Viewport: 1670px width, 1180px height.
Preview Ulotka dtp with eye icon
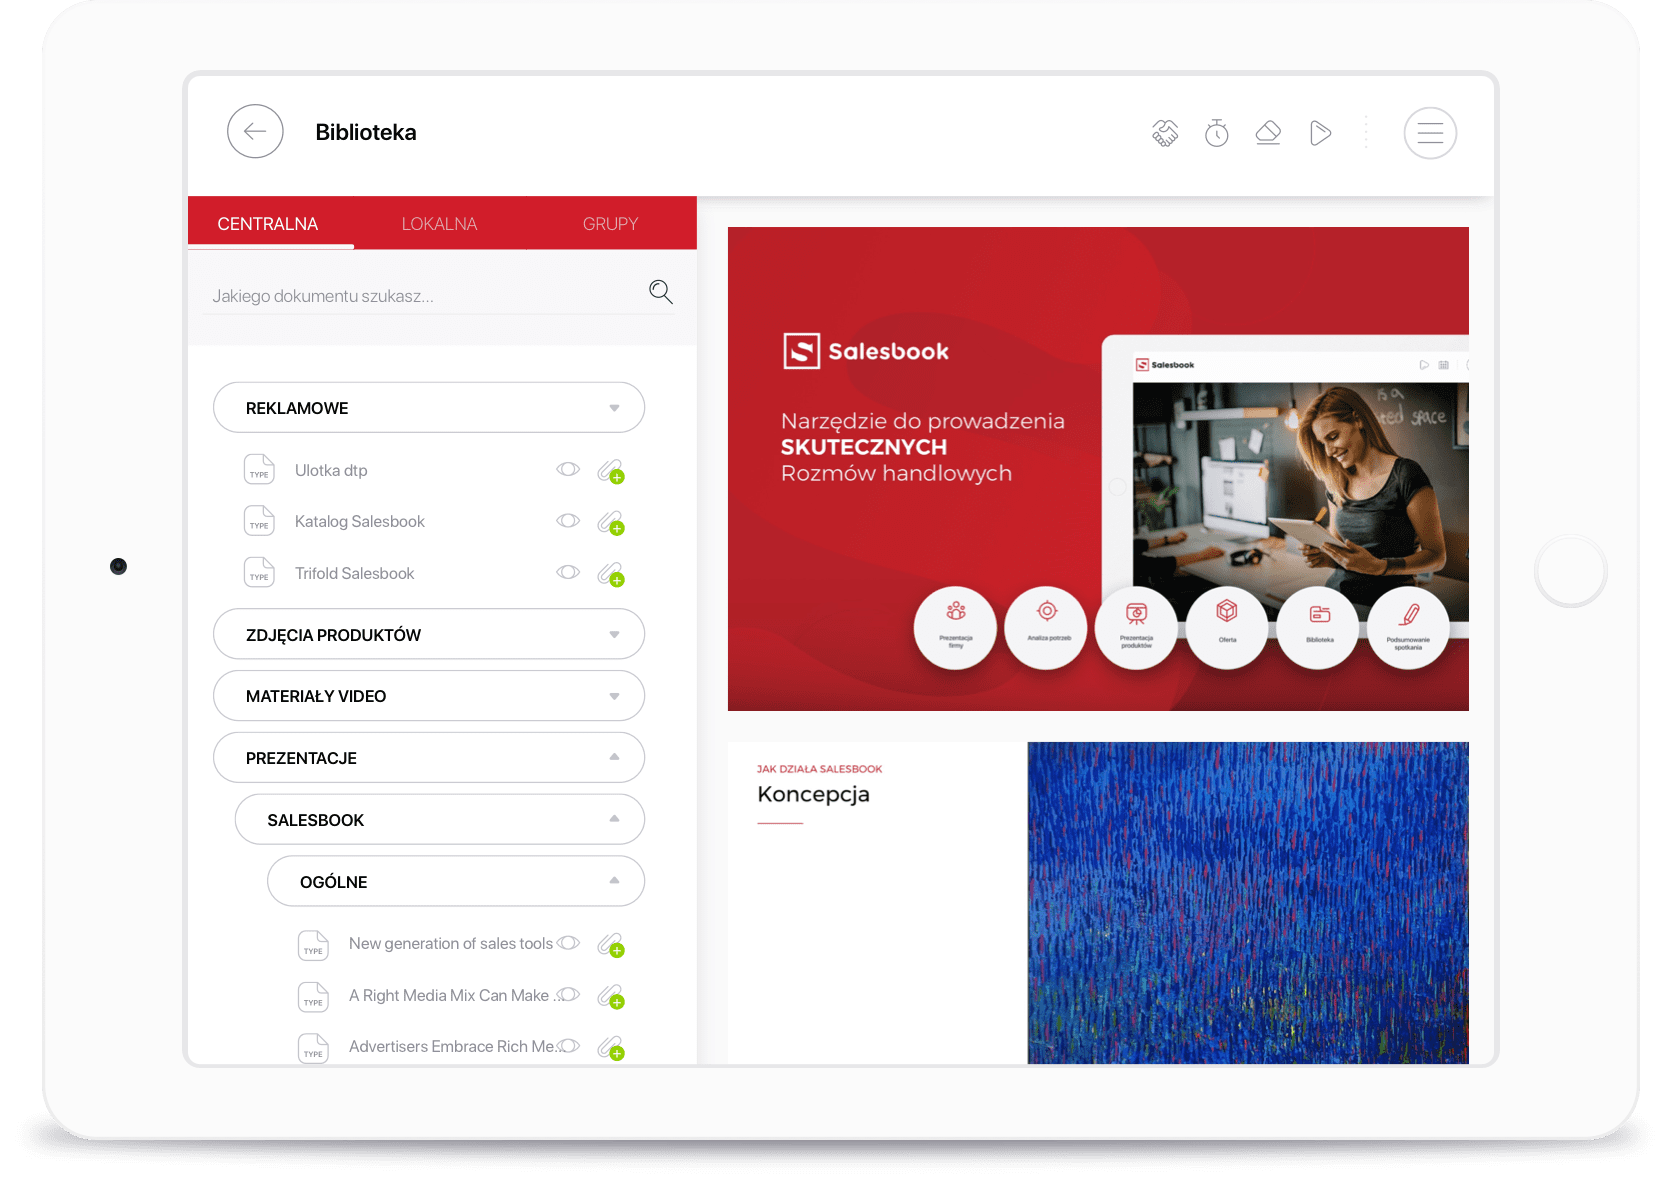[568, 469]
